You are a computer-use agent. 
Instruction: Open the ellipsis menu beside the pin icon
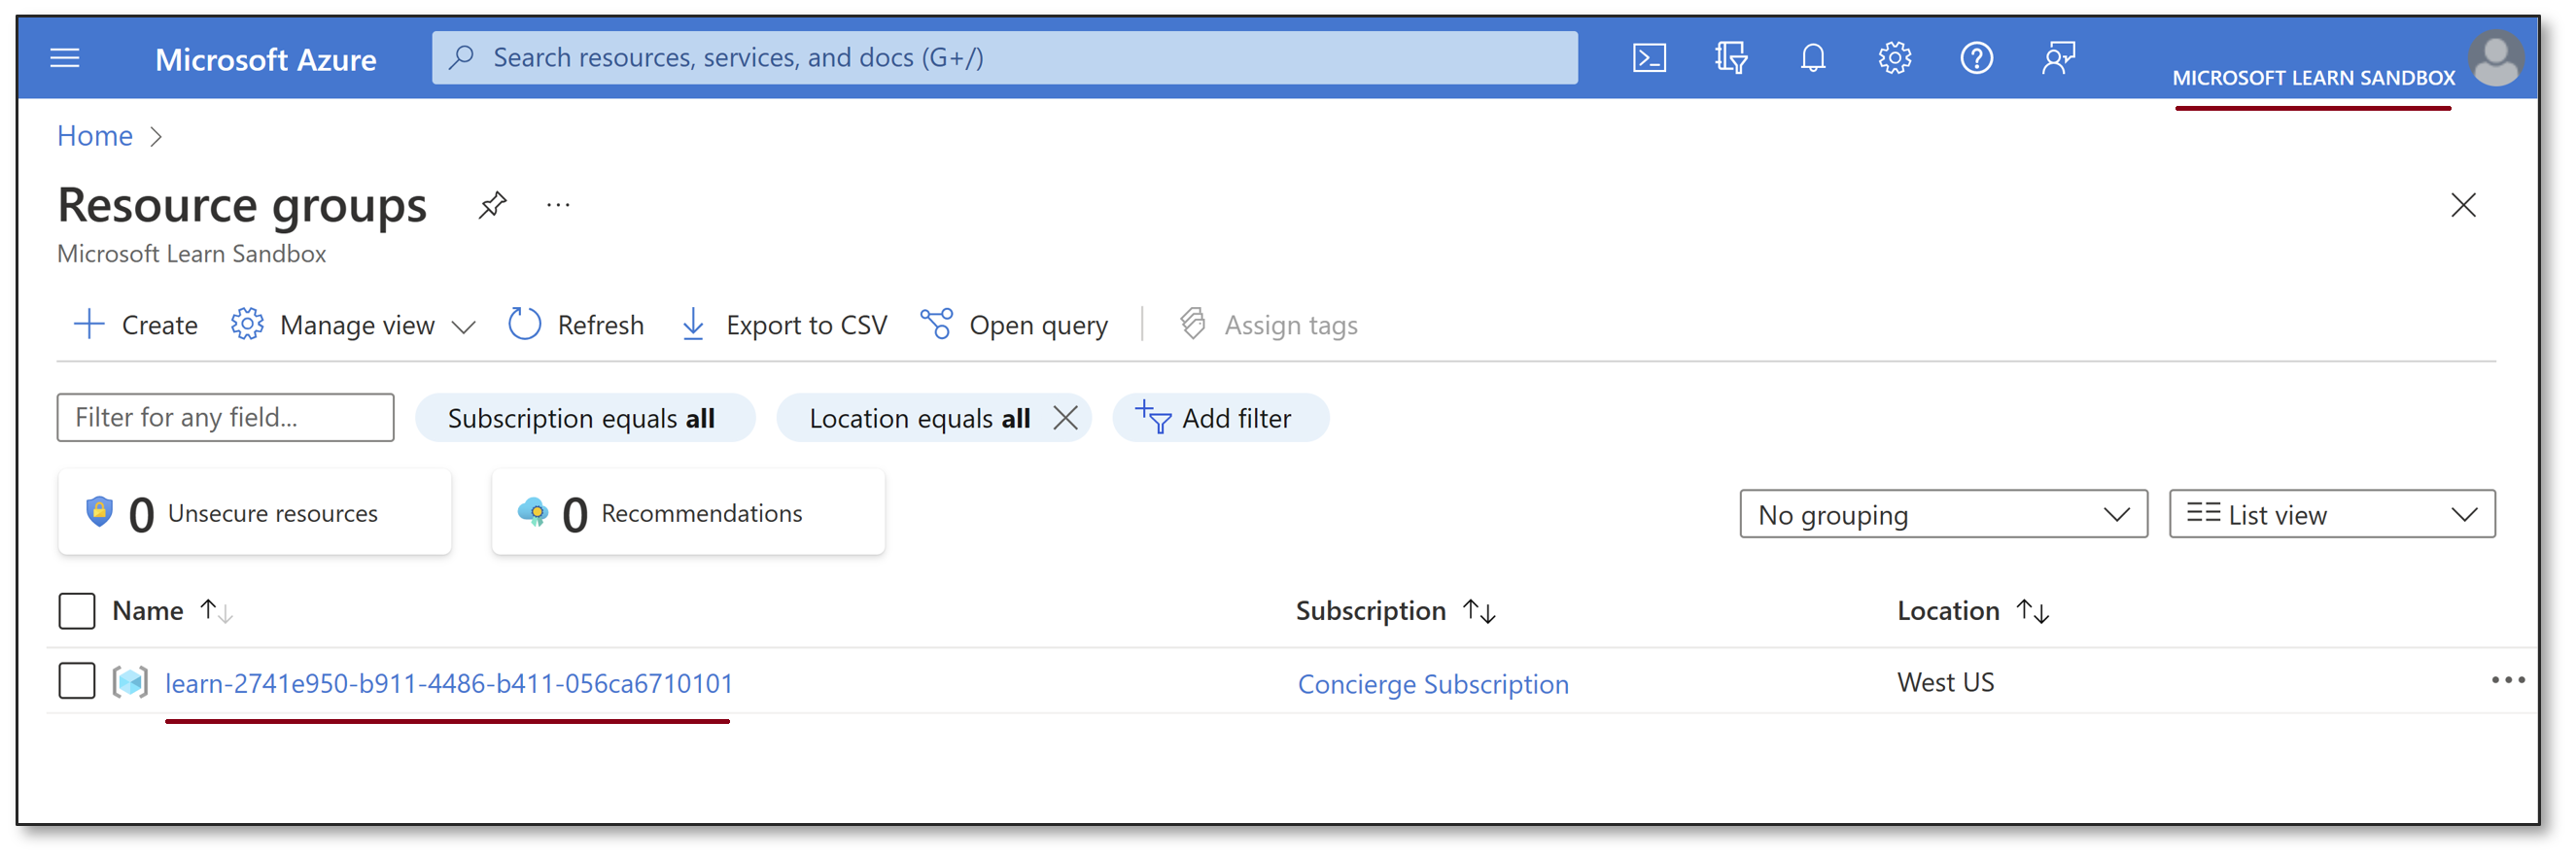pos(558,204)
